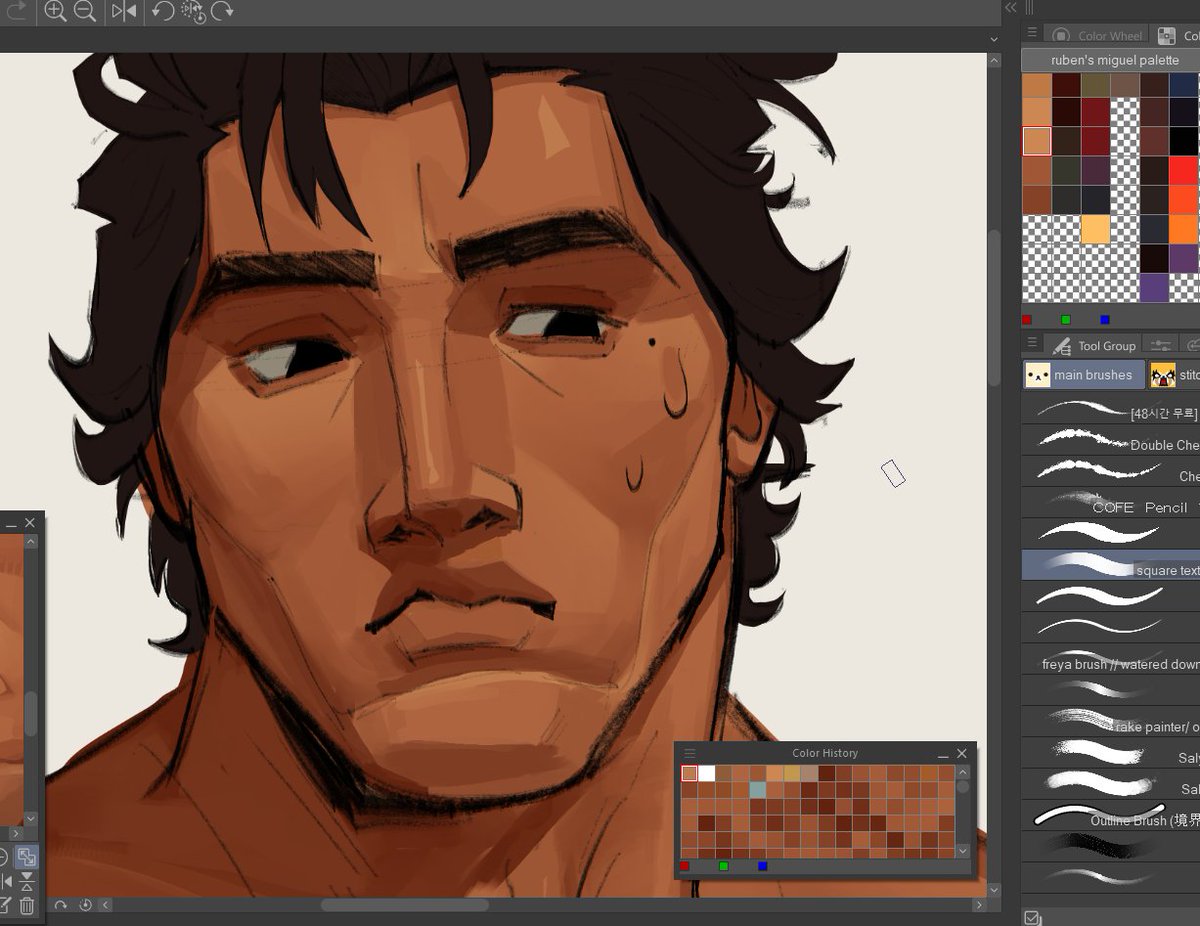Click the zoom out magnifier icon
This screenshot has height=926, width=1200.
pos(85,12)
